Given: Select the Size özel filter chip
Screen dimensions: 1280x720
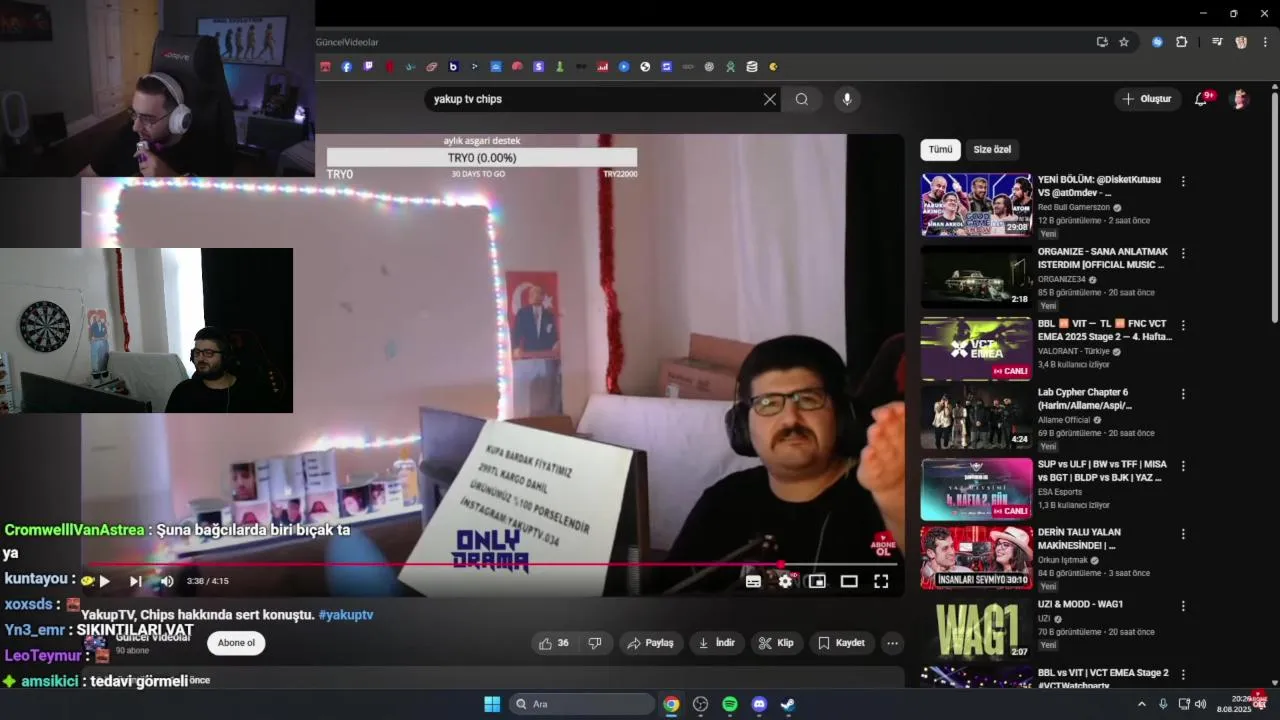Looking at the screenshot, I should point(992,150).
